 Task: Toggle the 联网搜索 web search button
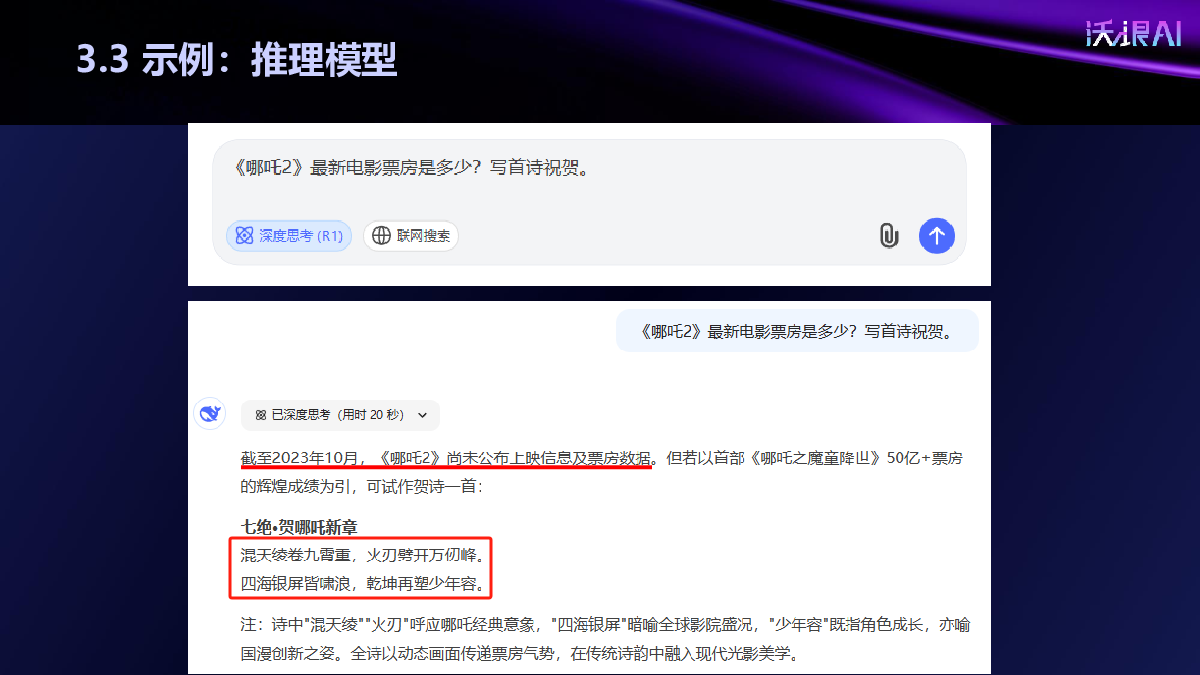[411, 236]
